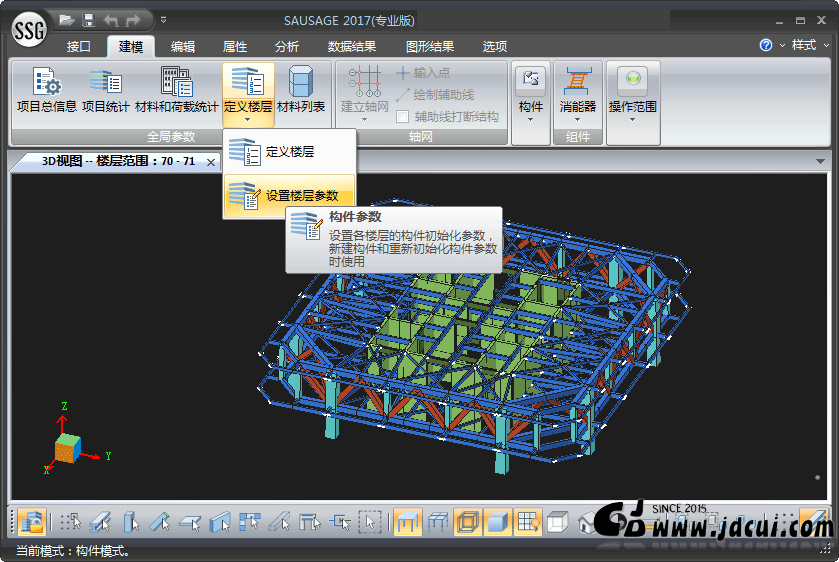839x562 pixels.
Task: Toggle the line-frame display mode icon
Action: click(x=438, y=521)
